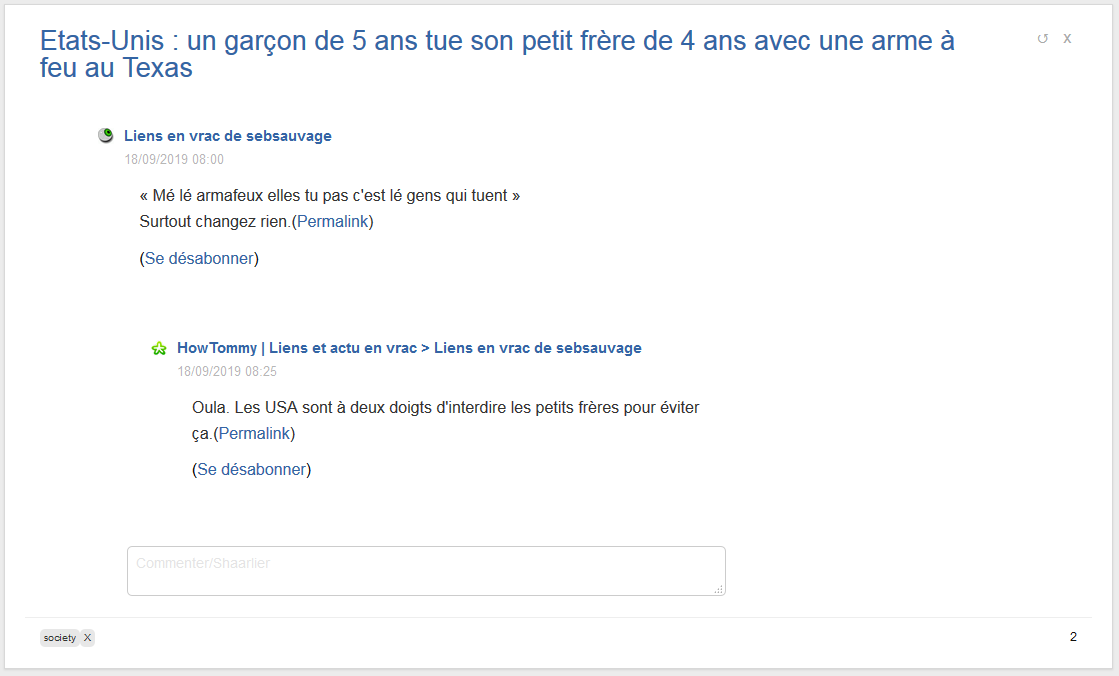Open the Permalink in HowTommy's comment
Image resolution: width=1119 pixels, height=676 pixels.
point(254,434)
